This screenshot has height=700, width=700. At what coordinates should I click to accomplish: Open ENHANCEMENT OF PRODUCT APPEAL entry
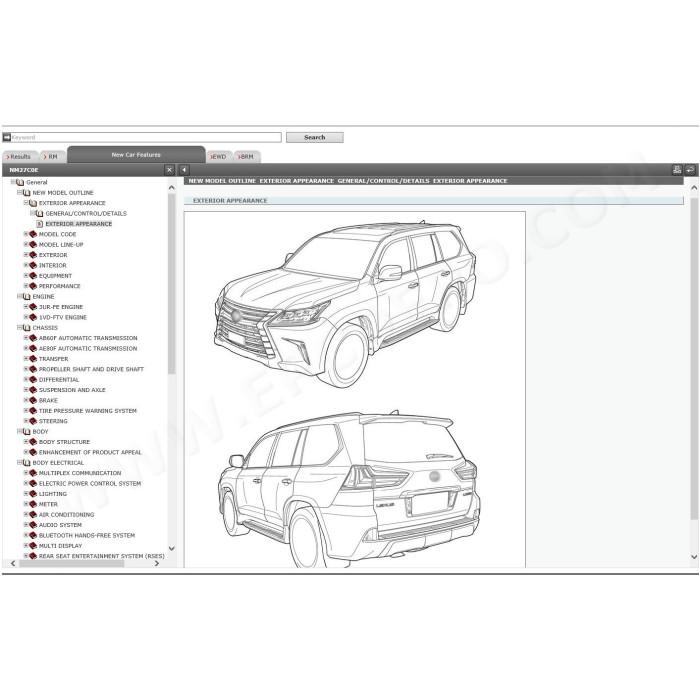[90, 452]
